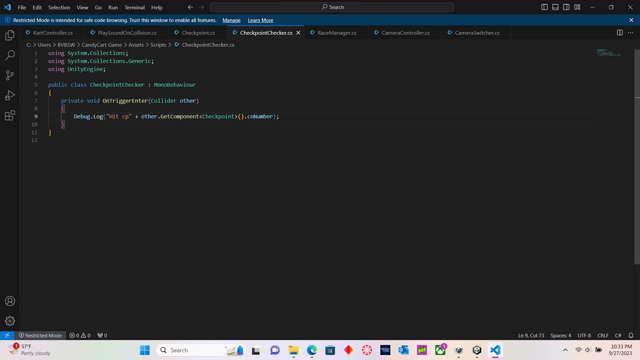
Task: Open the File menu
Action: click(x=22, y=7)
